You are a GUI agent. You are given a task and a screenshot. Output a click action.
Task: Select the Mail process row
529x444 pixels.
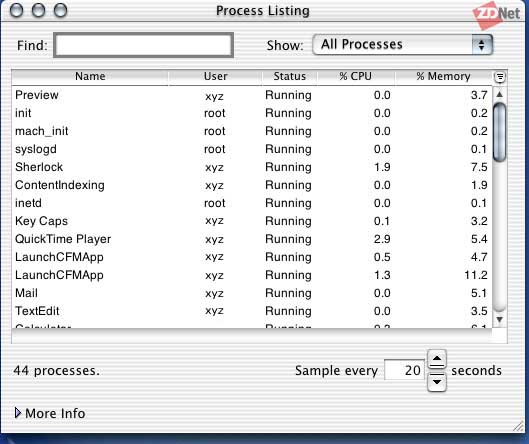tap(252, 293)
